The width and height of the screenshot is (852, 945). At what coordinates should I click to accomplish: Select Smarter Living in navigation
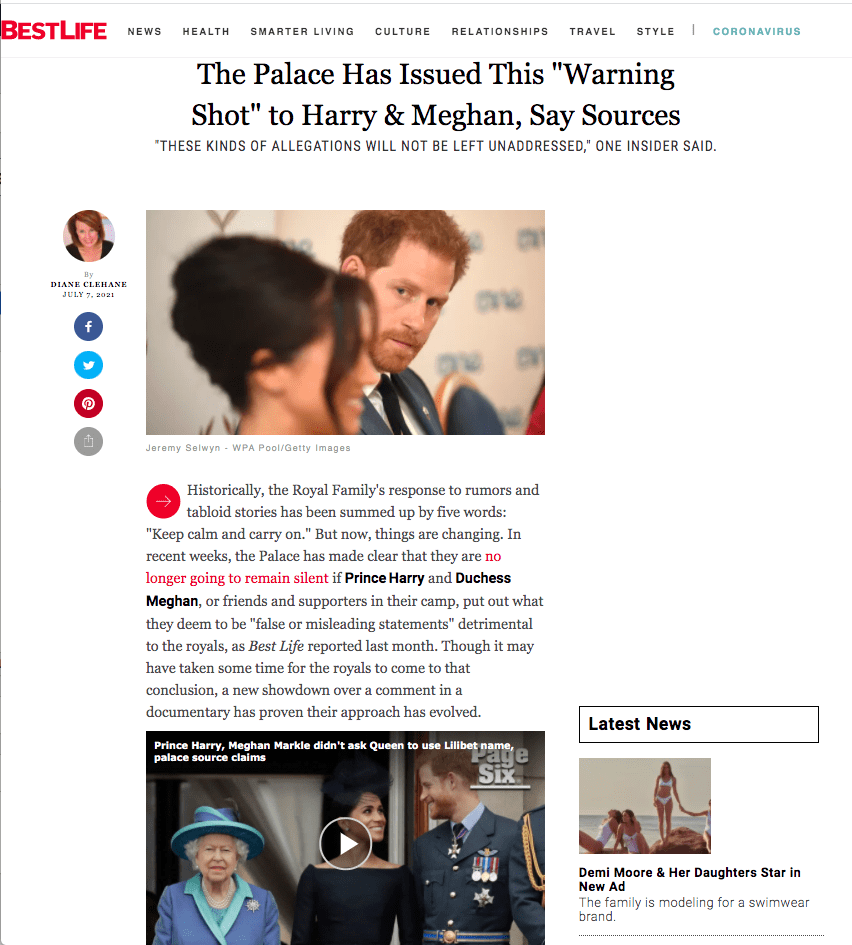pos(302,31)
